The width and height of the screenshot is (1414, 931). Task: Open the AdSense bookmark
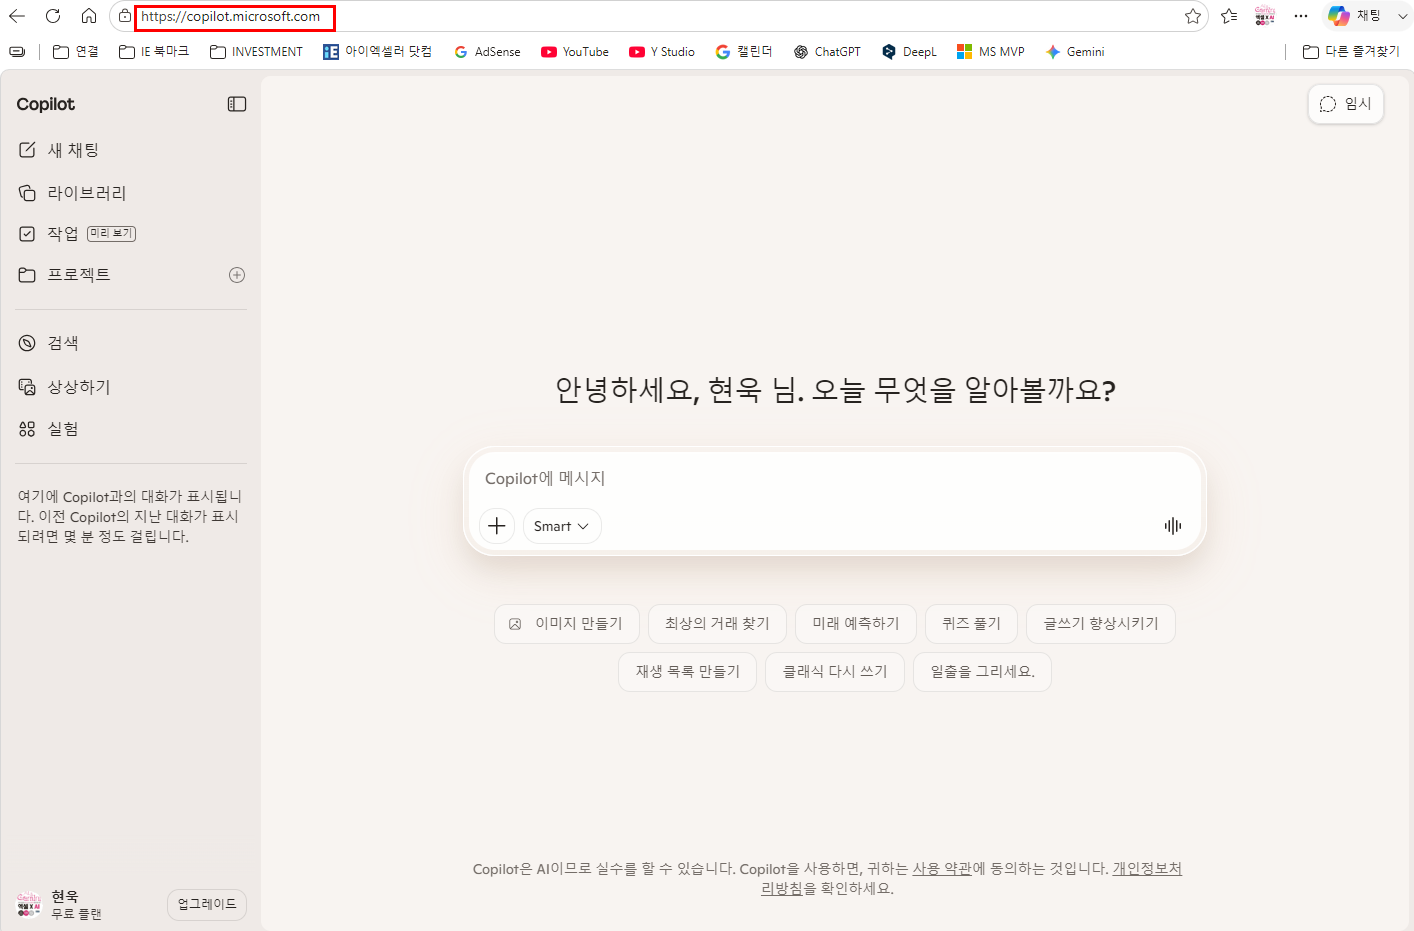pos(487,52)
